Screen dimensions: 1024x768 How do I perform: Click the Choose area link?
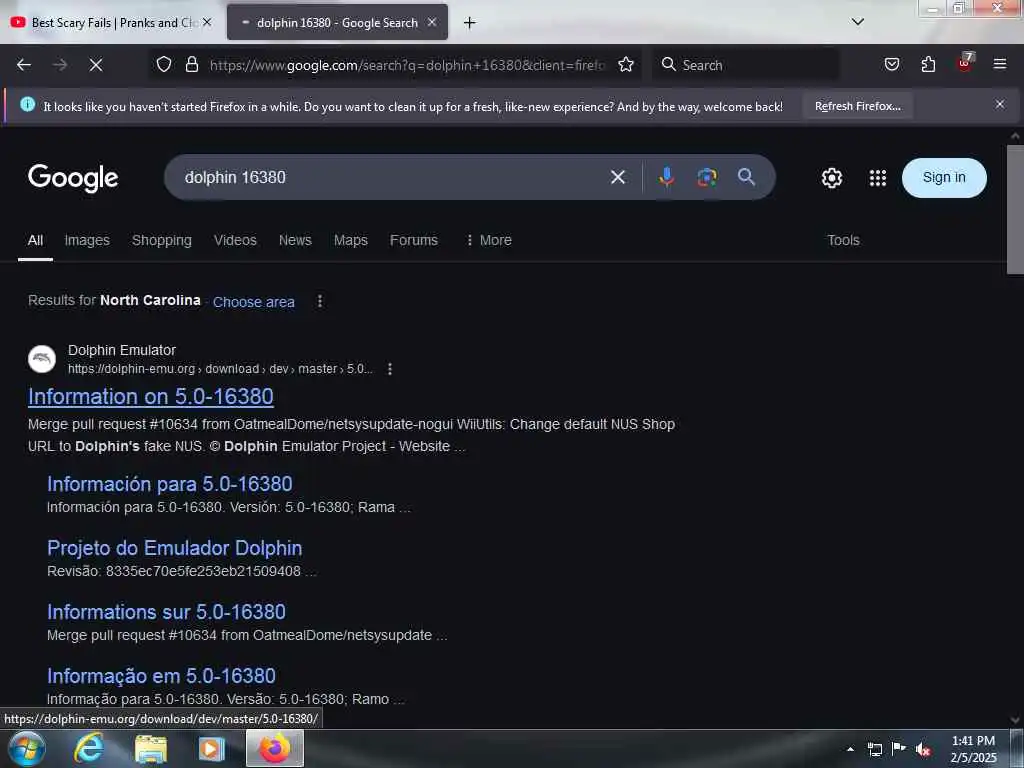click(253, 302)
